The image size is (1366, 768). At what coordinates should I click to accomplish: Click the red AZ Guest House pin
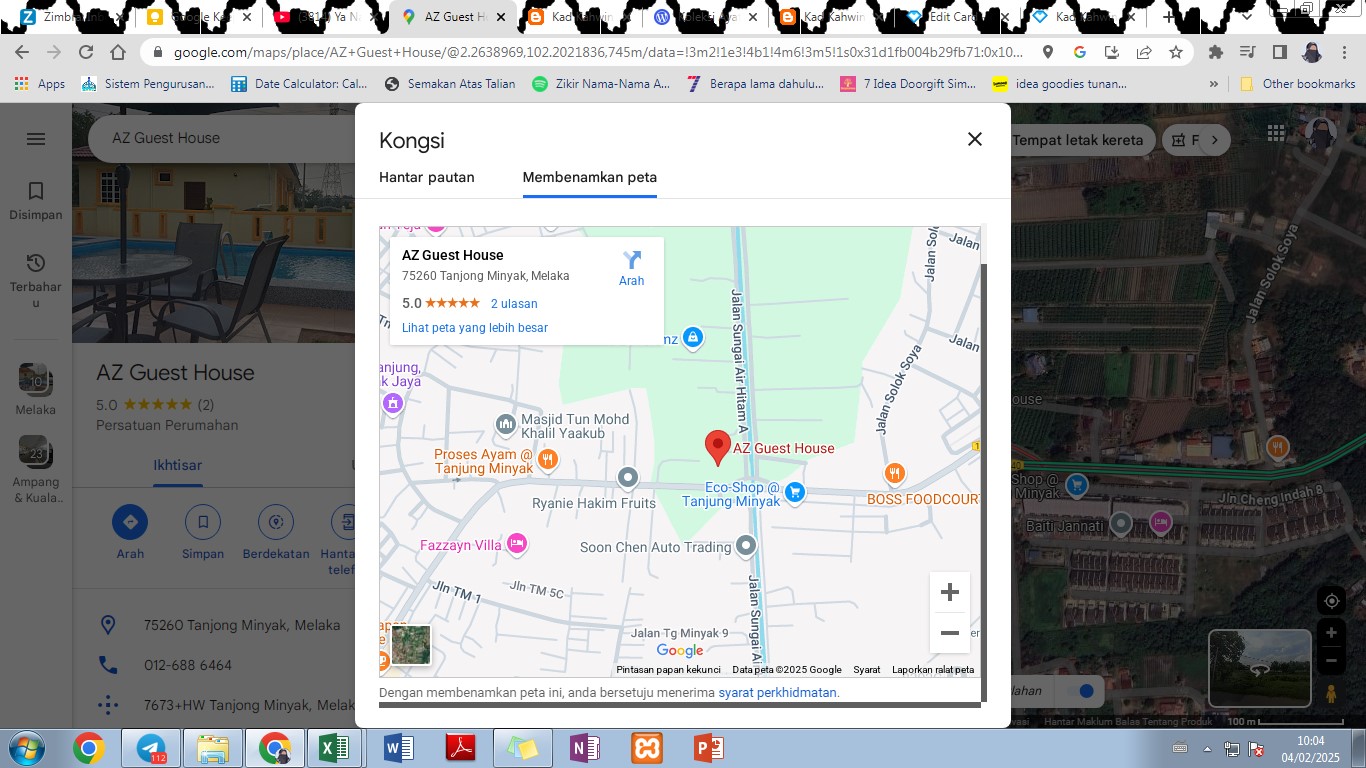click(x=717, y=447)
